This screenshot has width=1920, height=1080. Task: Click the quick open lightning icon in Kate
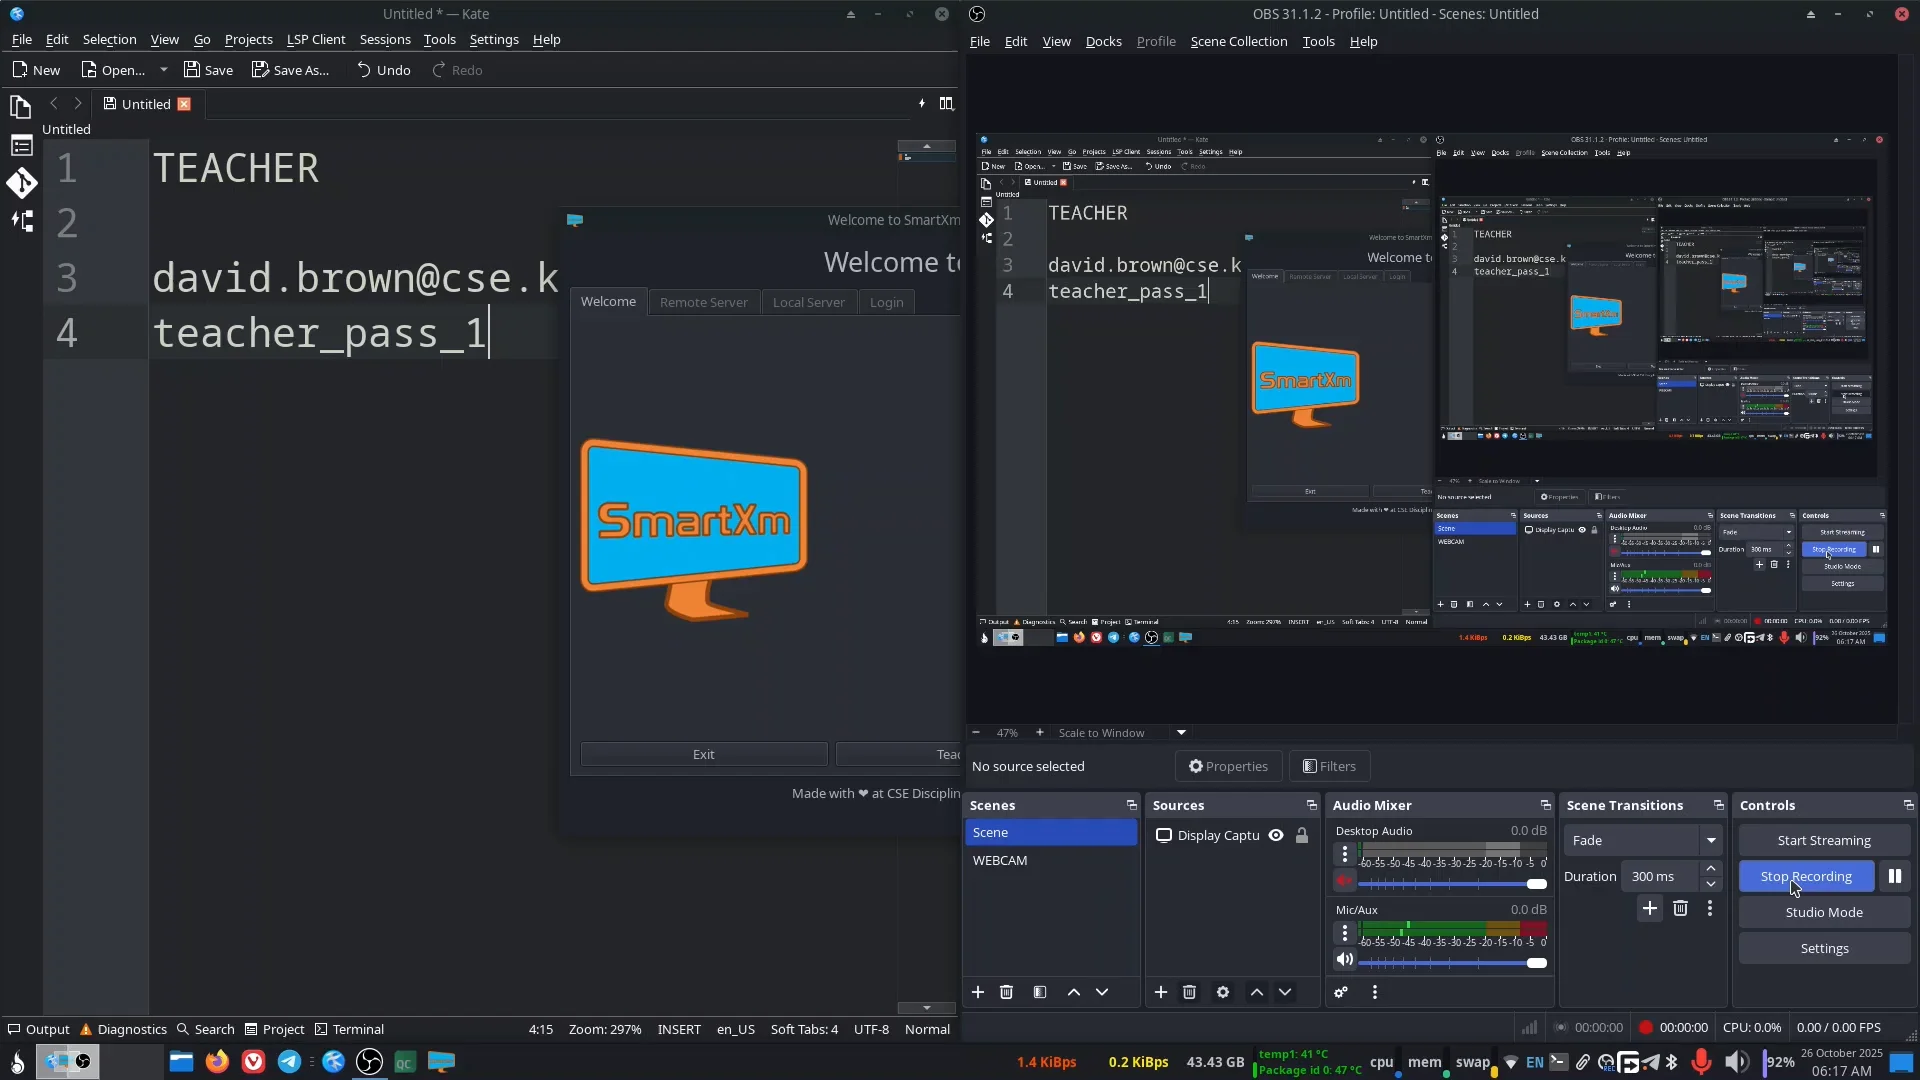[x=922, y=103]
